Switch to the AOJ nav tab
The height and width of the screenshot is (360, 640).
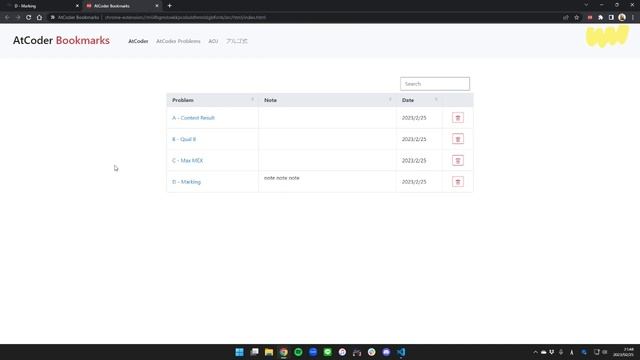coord(213,41)
